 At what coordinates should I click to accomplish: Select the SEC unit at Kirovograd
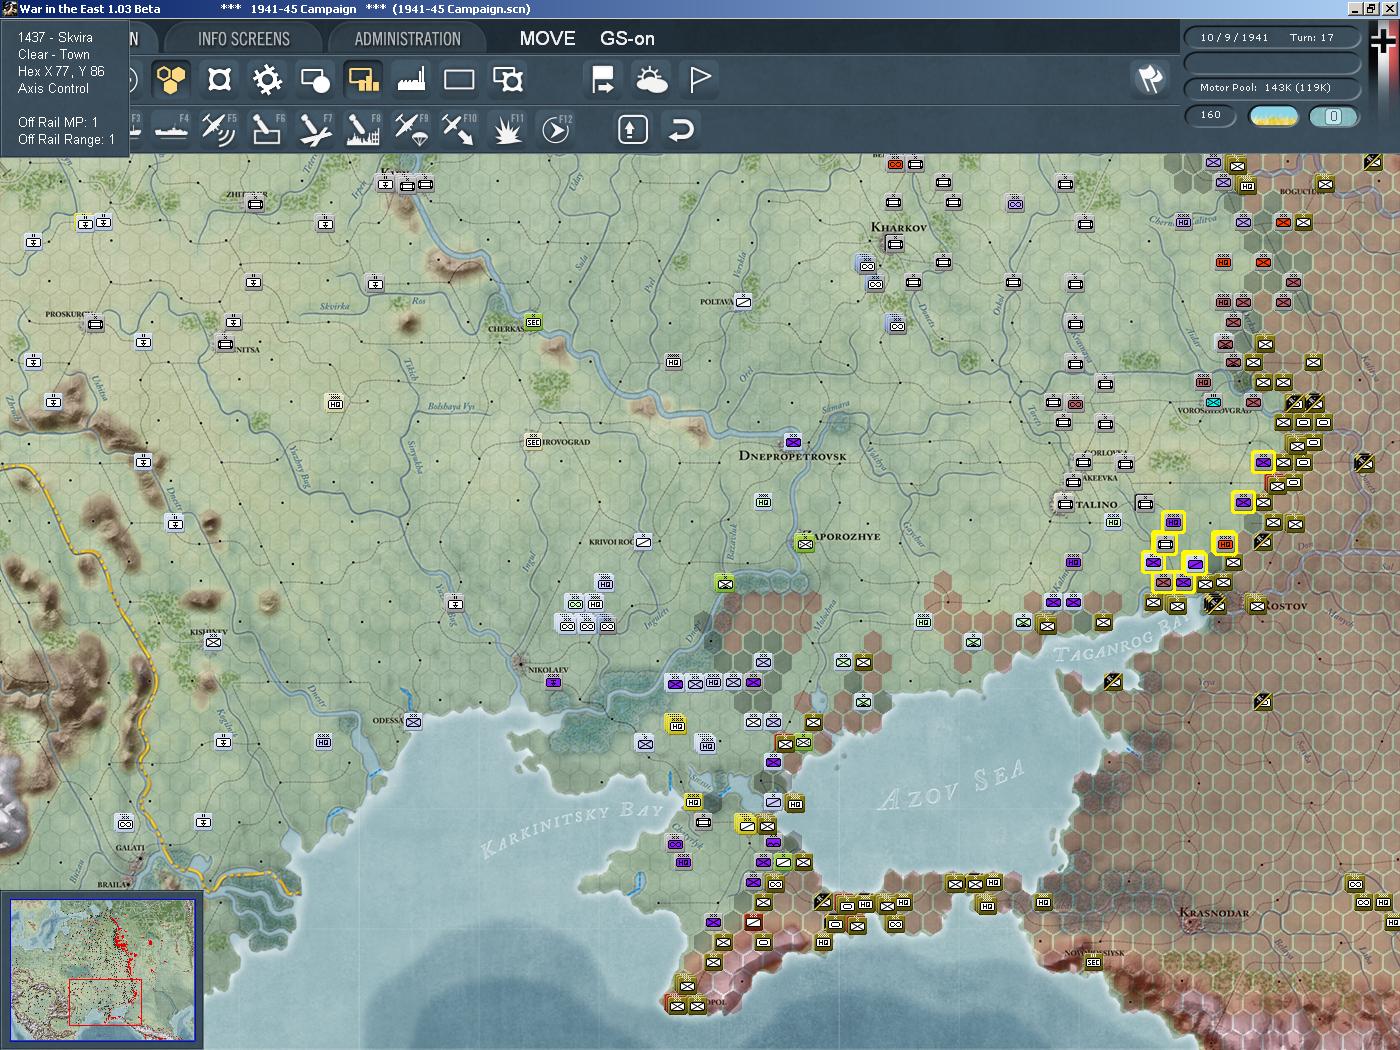point(533,441)
